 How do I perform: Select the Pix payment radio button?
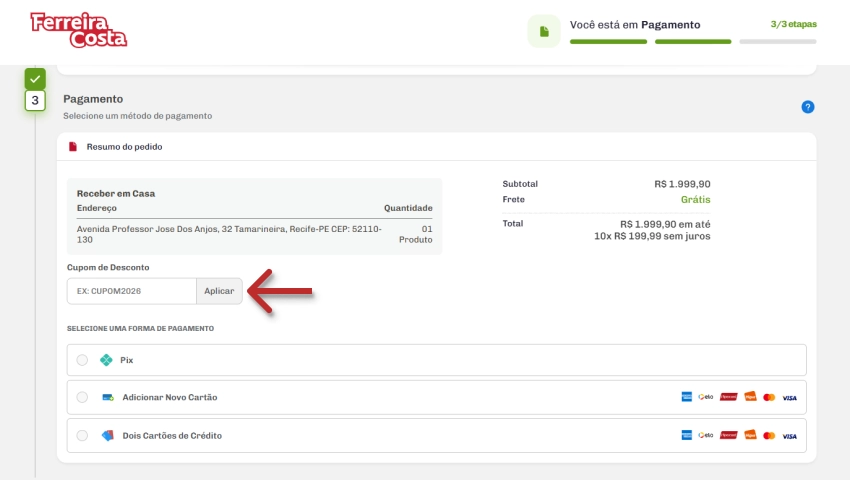(x=82, y=360)
